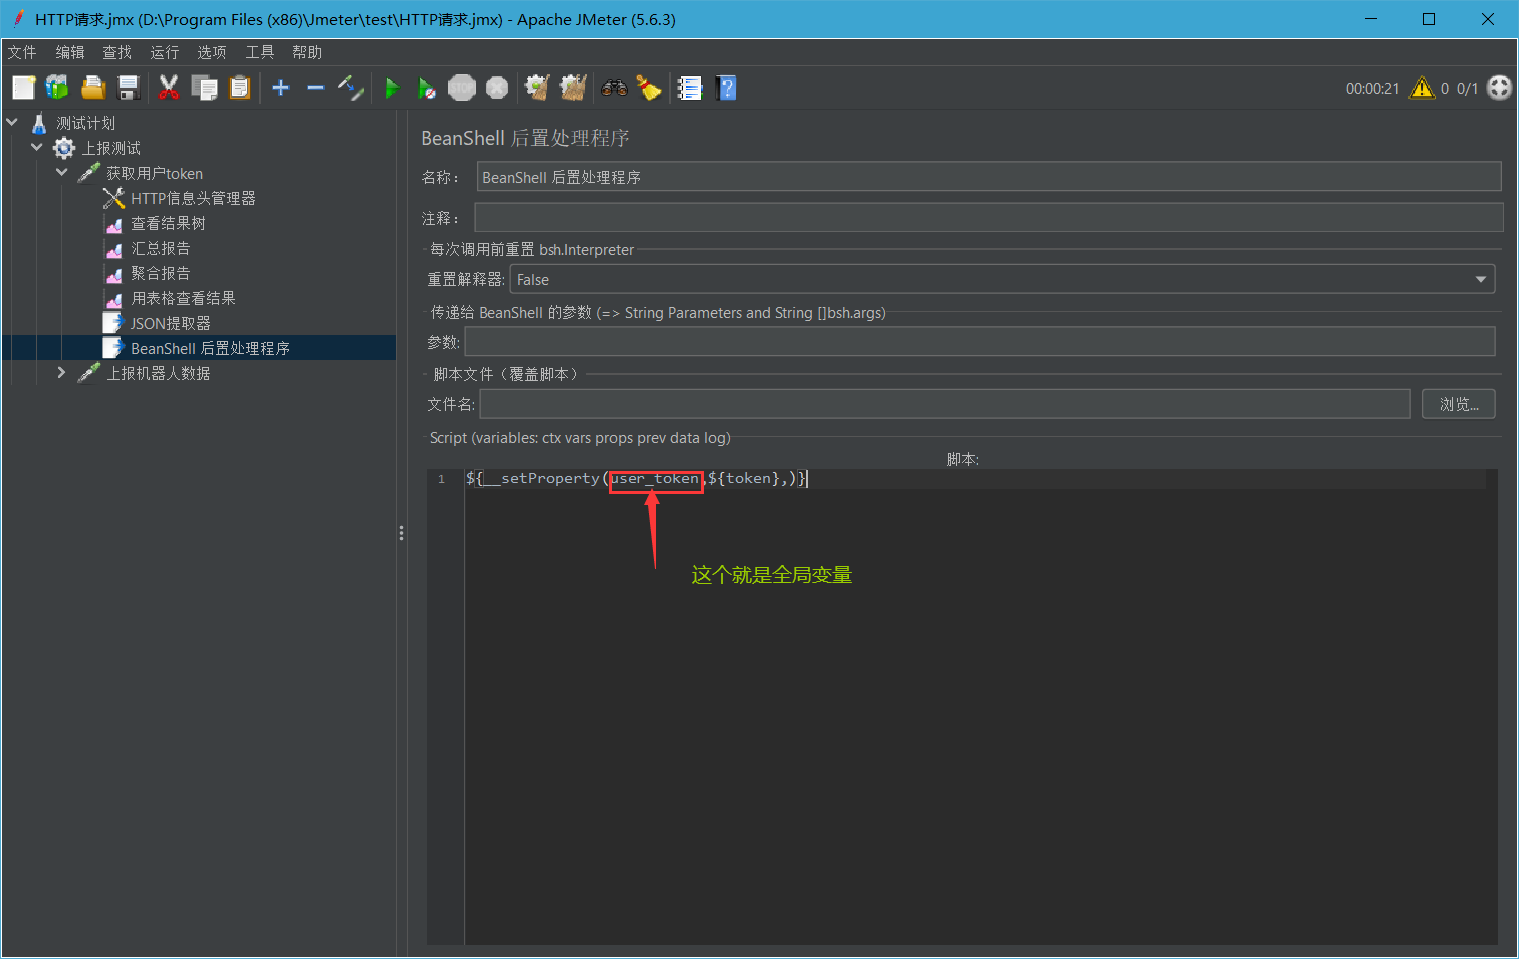The width and height of the screenshot is (1519, 959).
Task: Click the panel splitter handle dots
Action: 402,533
